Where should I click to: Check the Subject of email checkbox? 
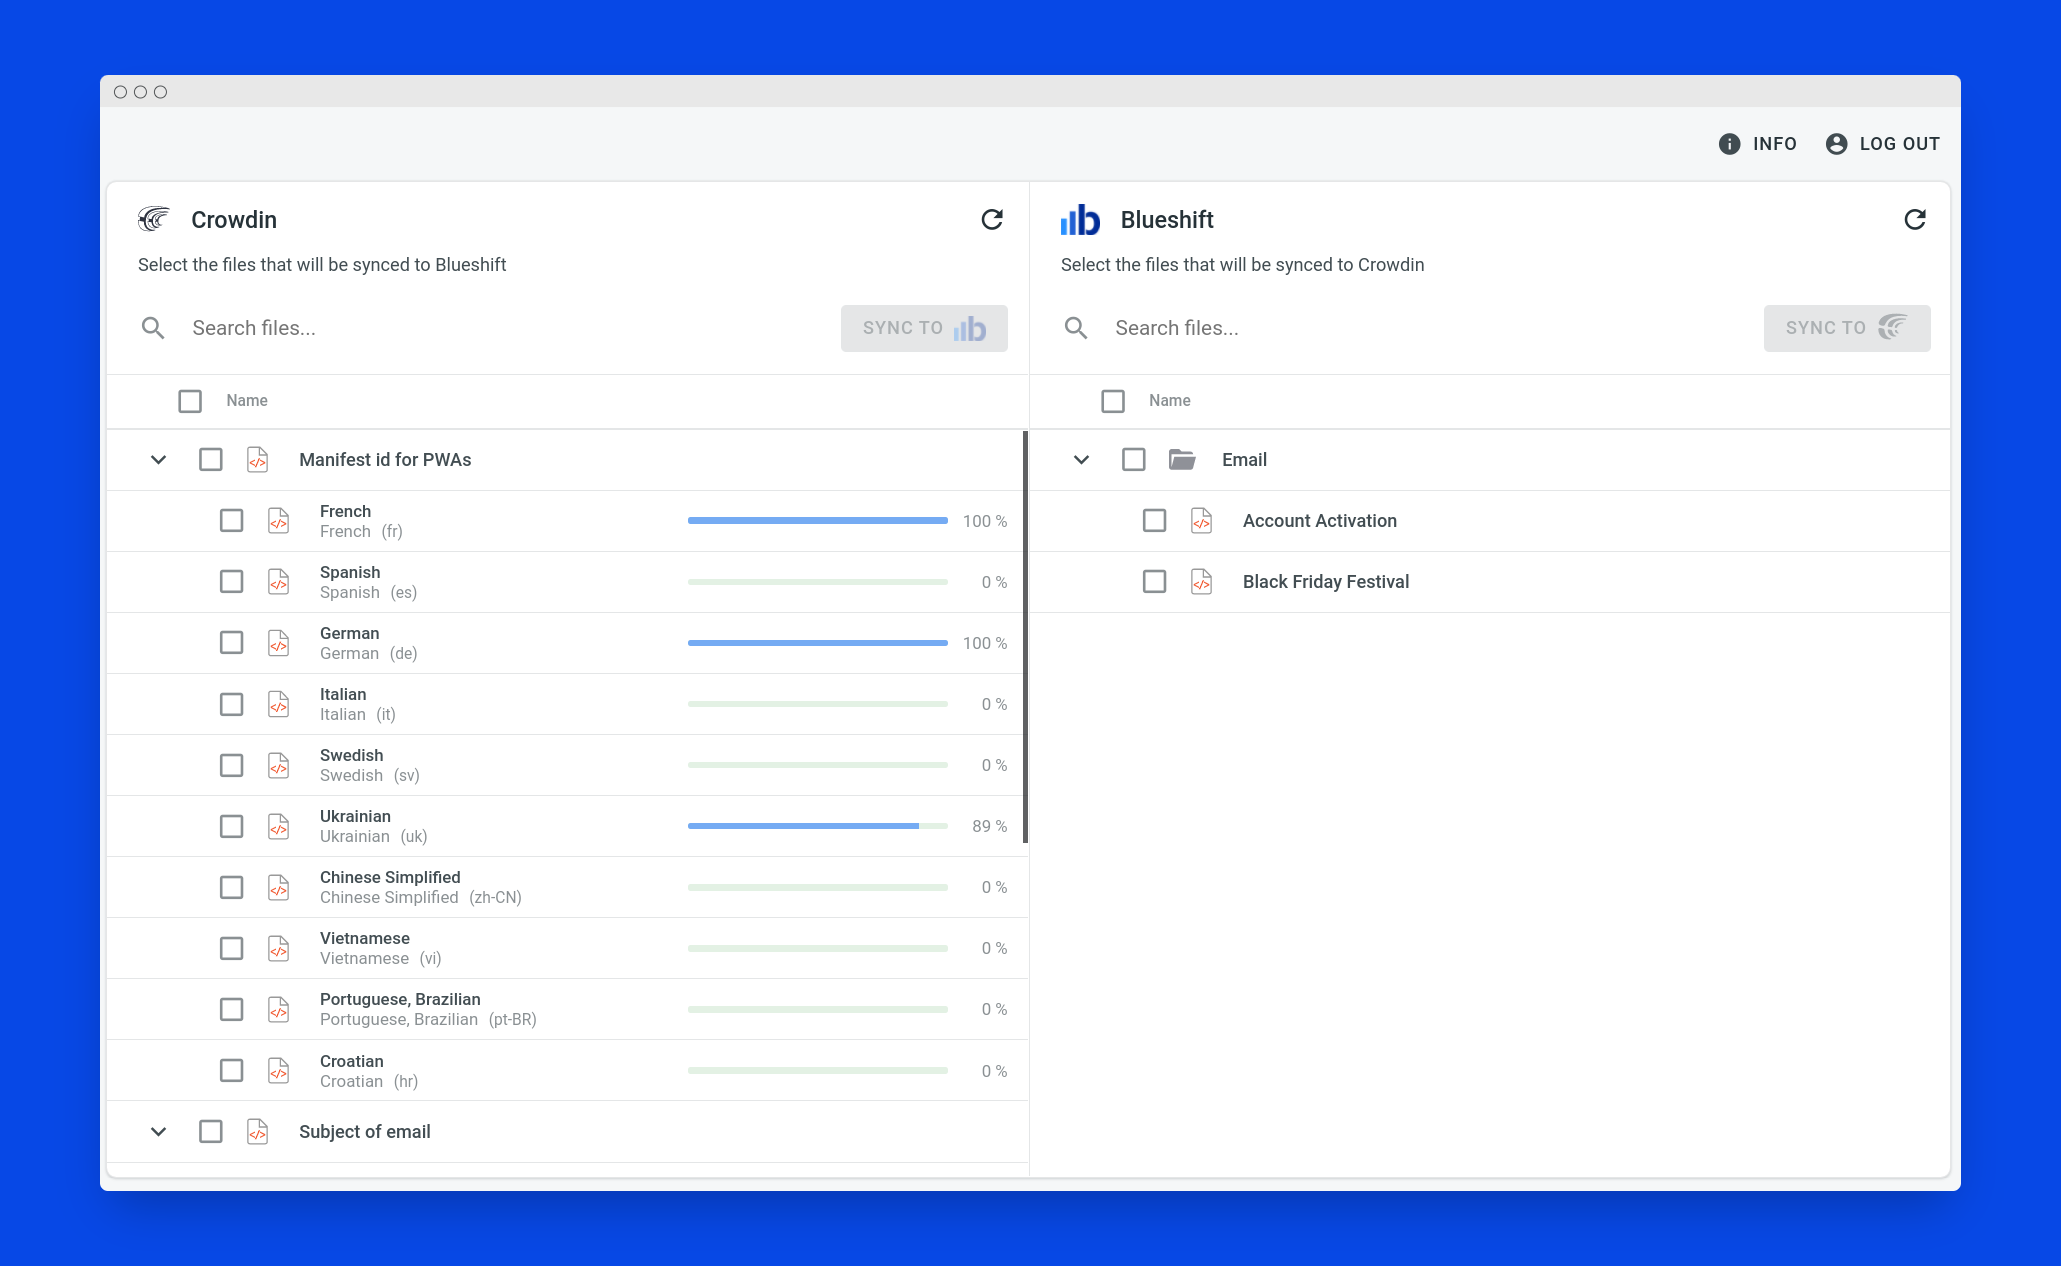[x=211, y=1132]
